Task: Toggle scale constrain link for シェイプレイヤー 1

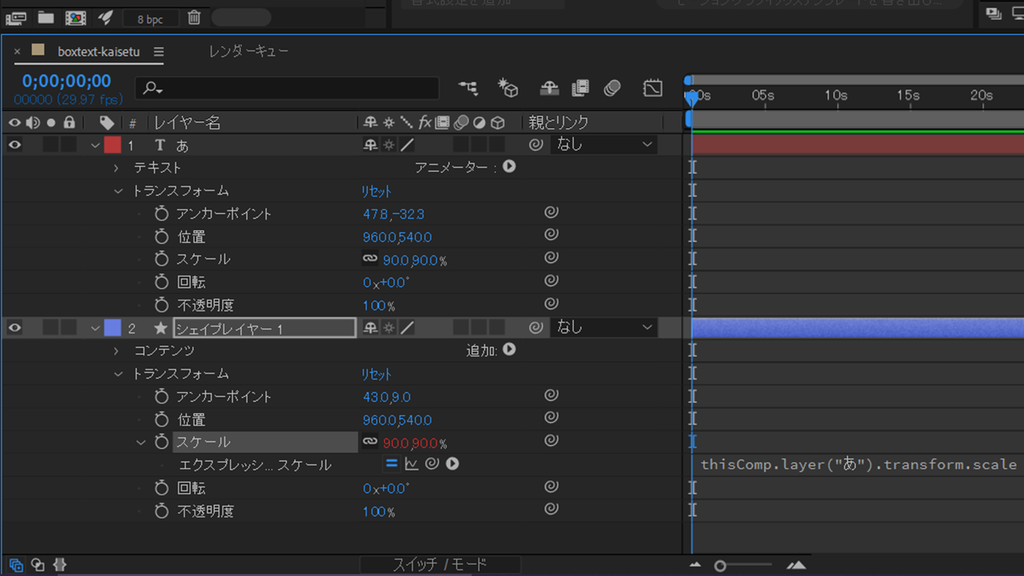Action: click(x=370, y=441)
